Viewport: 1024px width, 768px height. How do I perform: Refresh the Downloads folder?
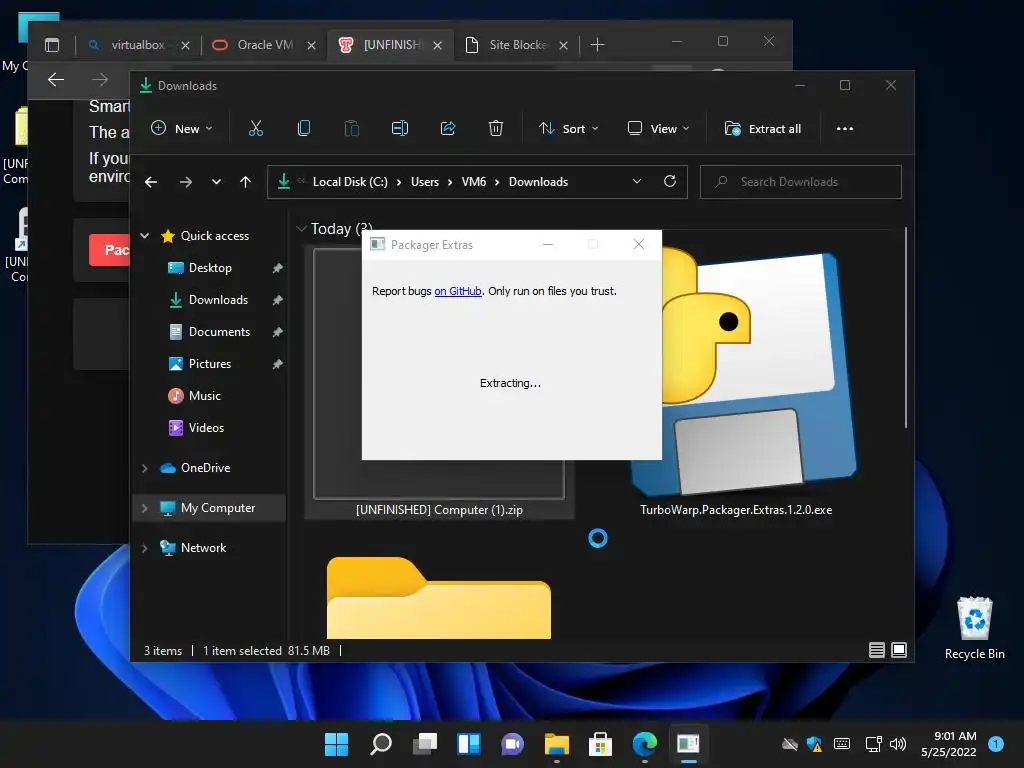coord(669,182)
